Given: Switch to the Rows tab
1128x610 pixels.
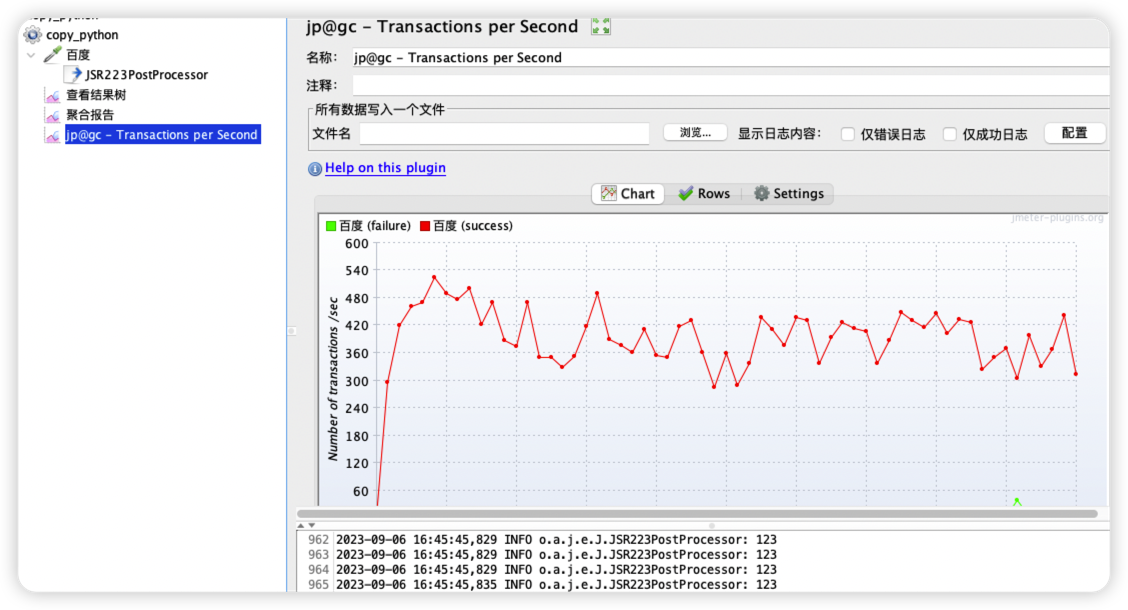Looking at the screenshot, I should coord(704,193).
